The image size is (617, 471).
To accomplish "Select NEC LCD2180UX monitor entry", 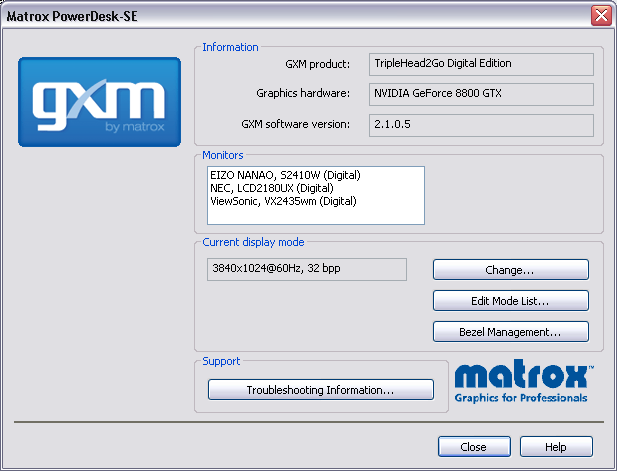I will [x=272, y=188].
